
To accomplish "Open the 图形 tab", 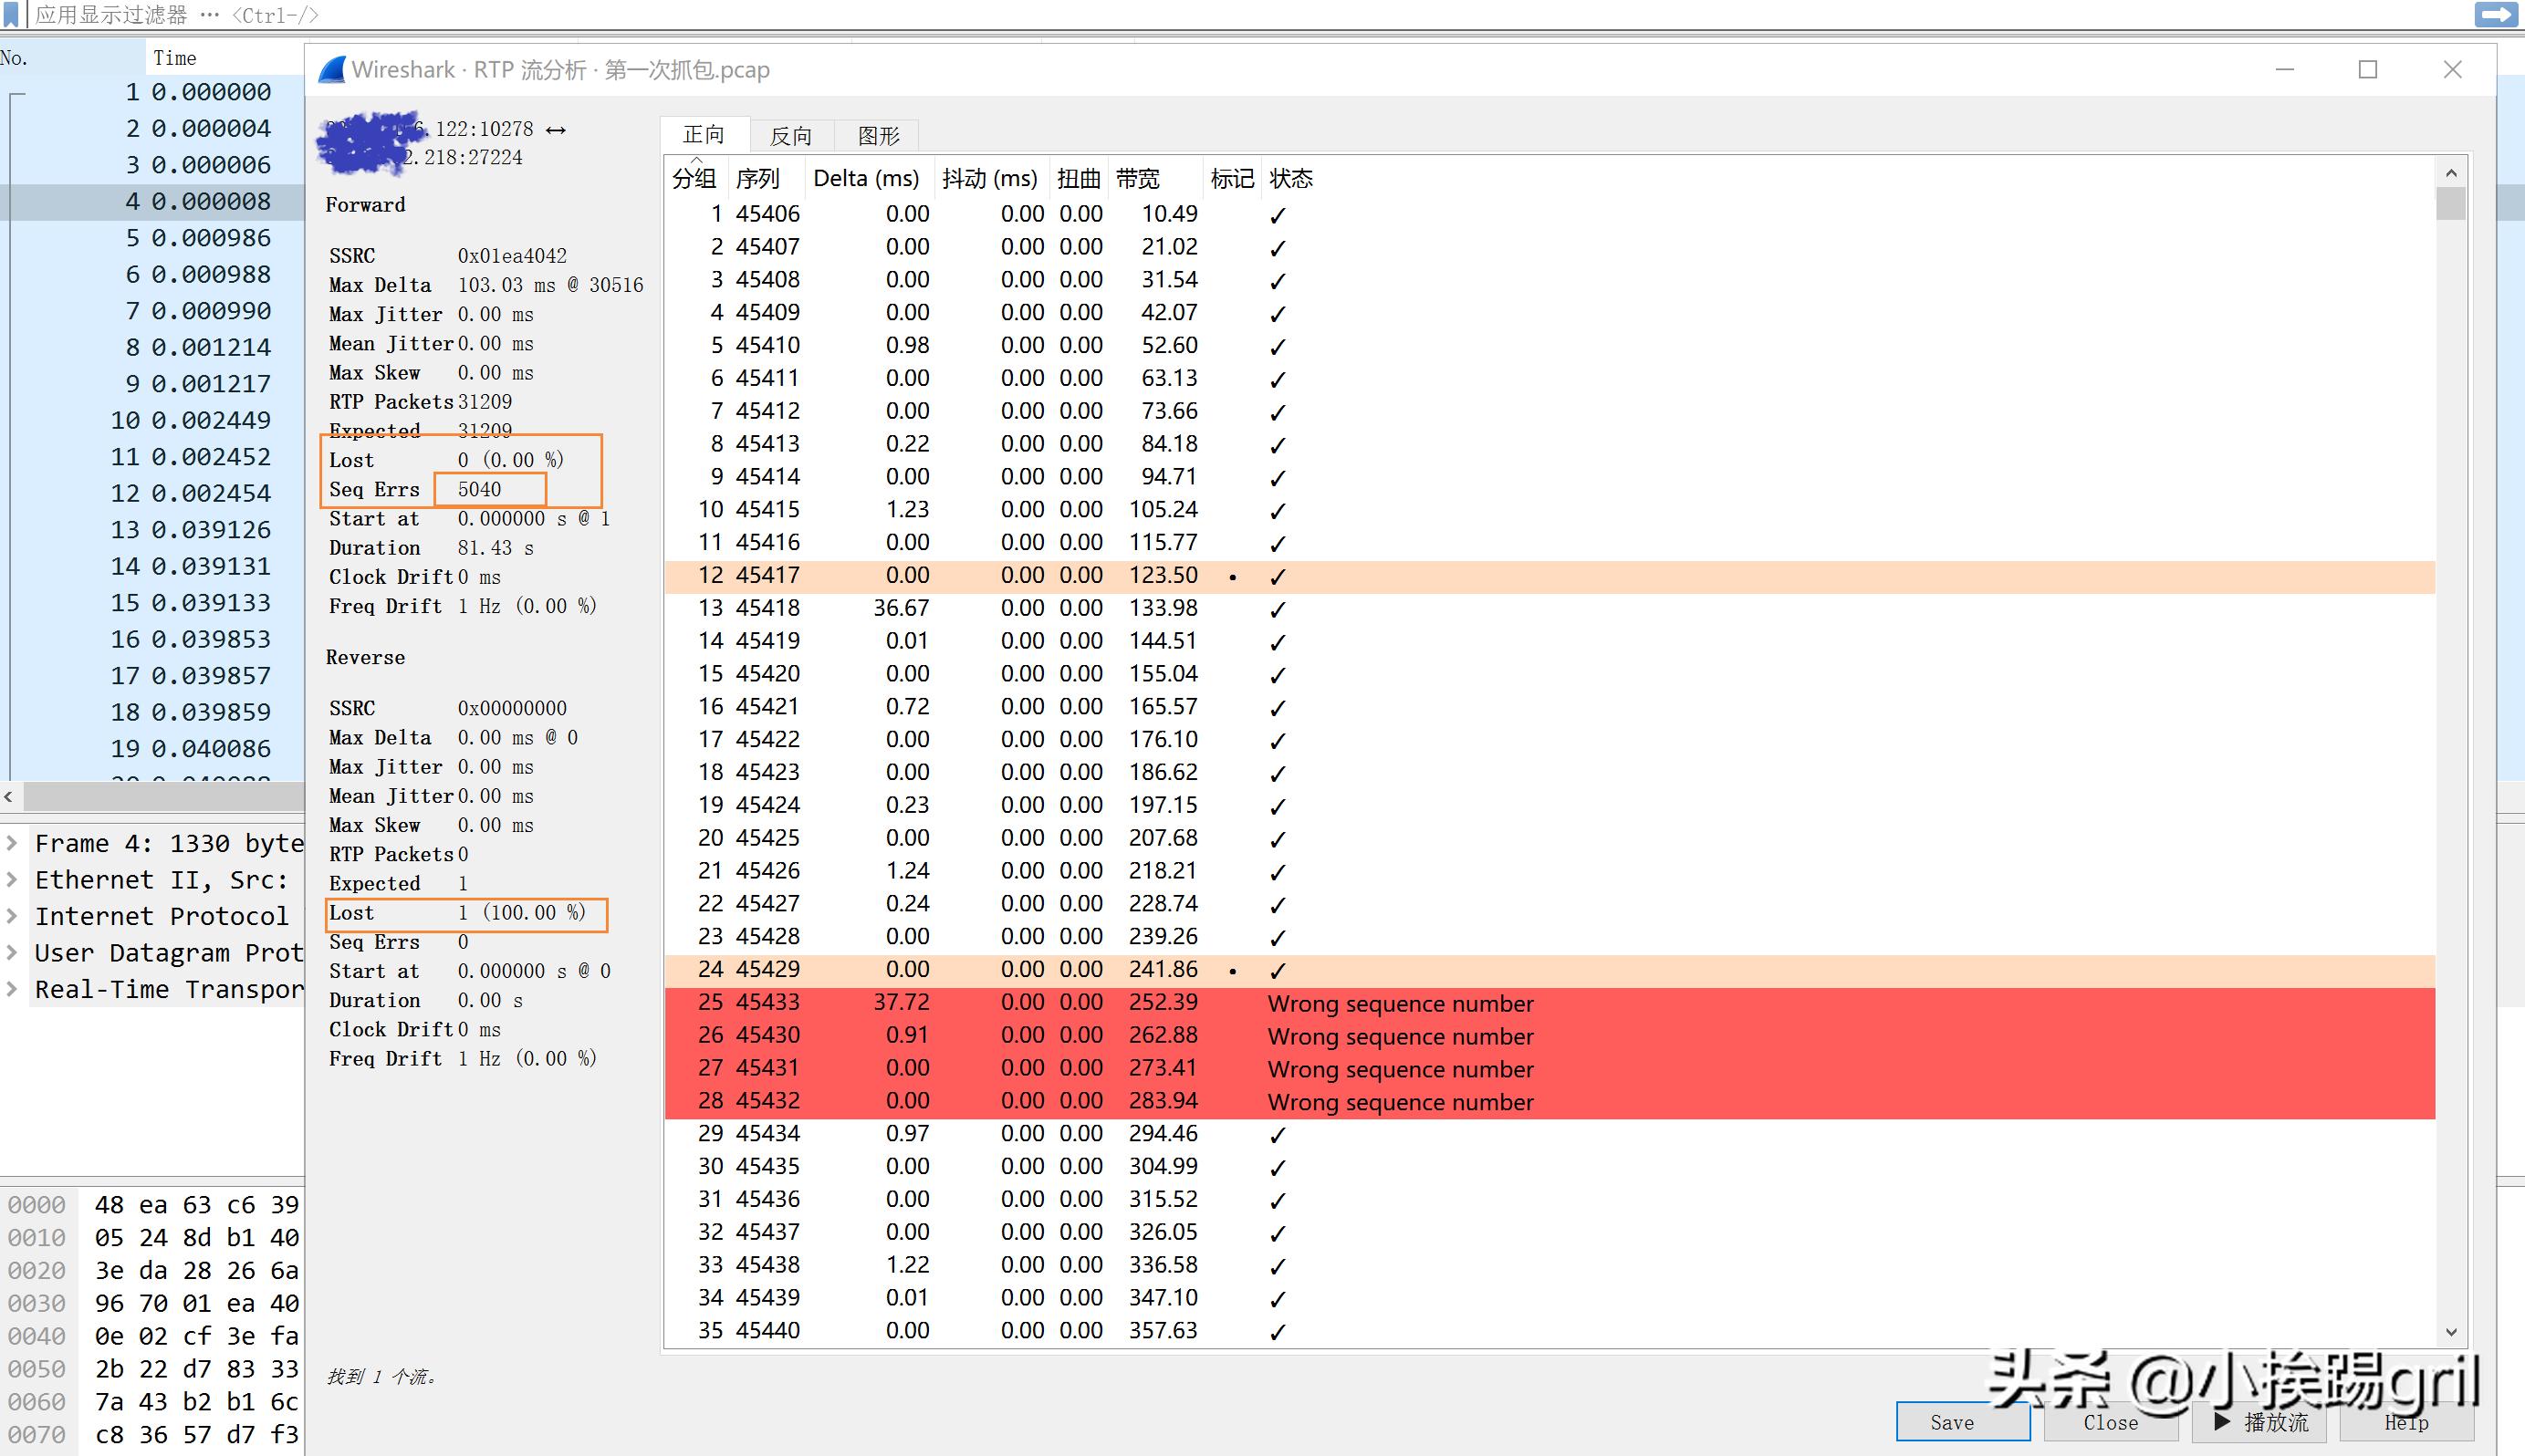I will [878, 136].
